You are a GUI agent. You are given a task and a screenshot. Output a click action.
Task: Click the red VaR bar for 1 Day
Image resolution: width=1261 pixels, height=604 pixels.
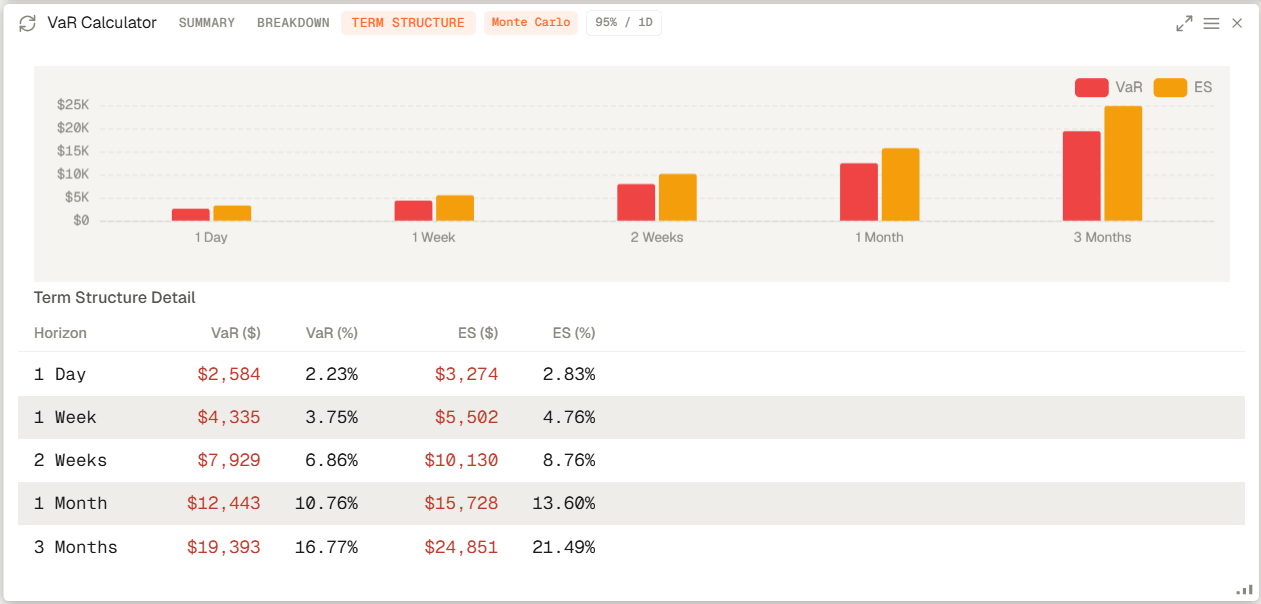pos(191,215)
